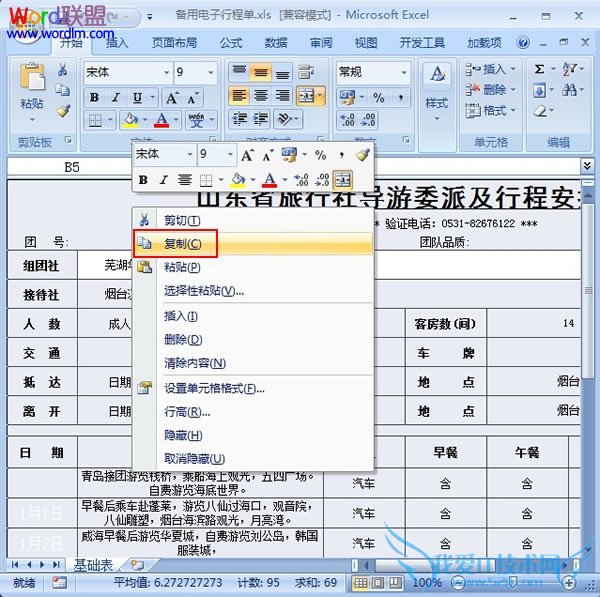Open the 插入 ribbon tab
Screen dimensions: 600x597
117,42
